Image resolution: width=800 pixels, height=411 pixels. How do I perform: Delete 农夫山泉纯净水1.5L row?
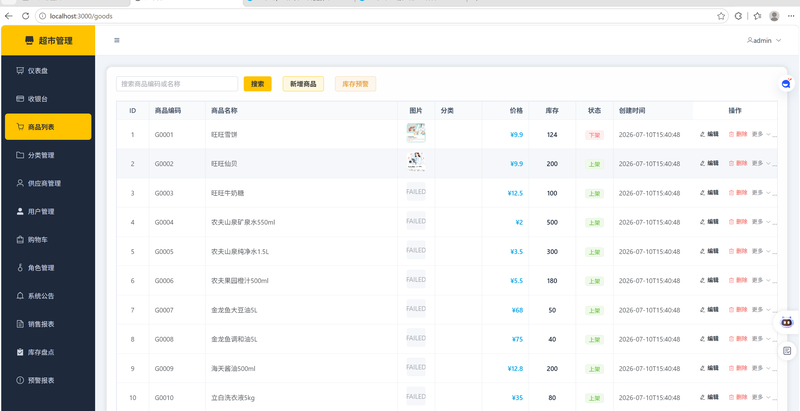coord(738,251)
